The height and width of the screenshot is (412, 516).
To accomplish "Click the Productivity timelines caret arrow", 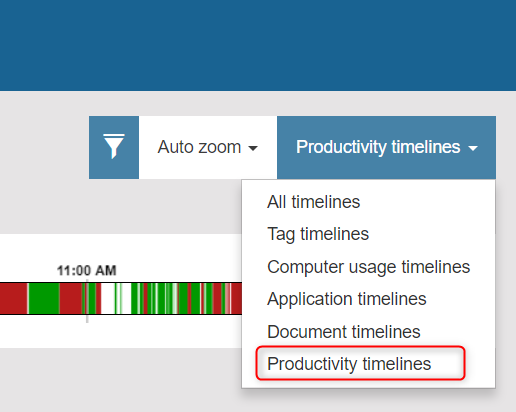I will 473,148.
